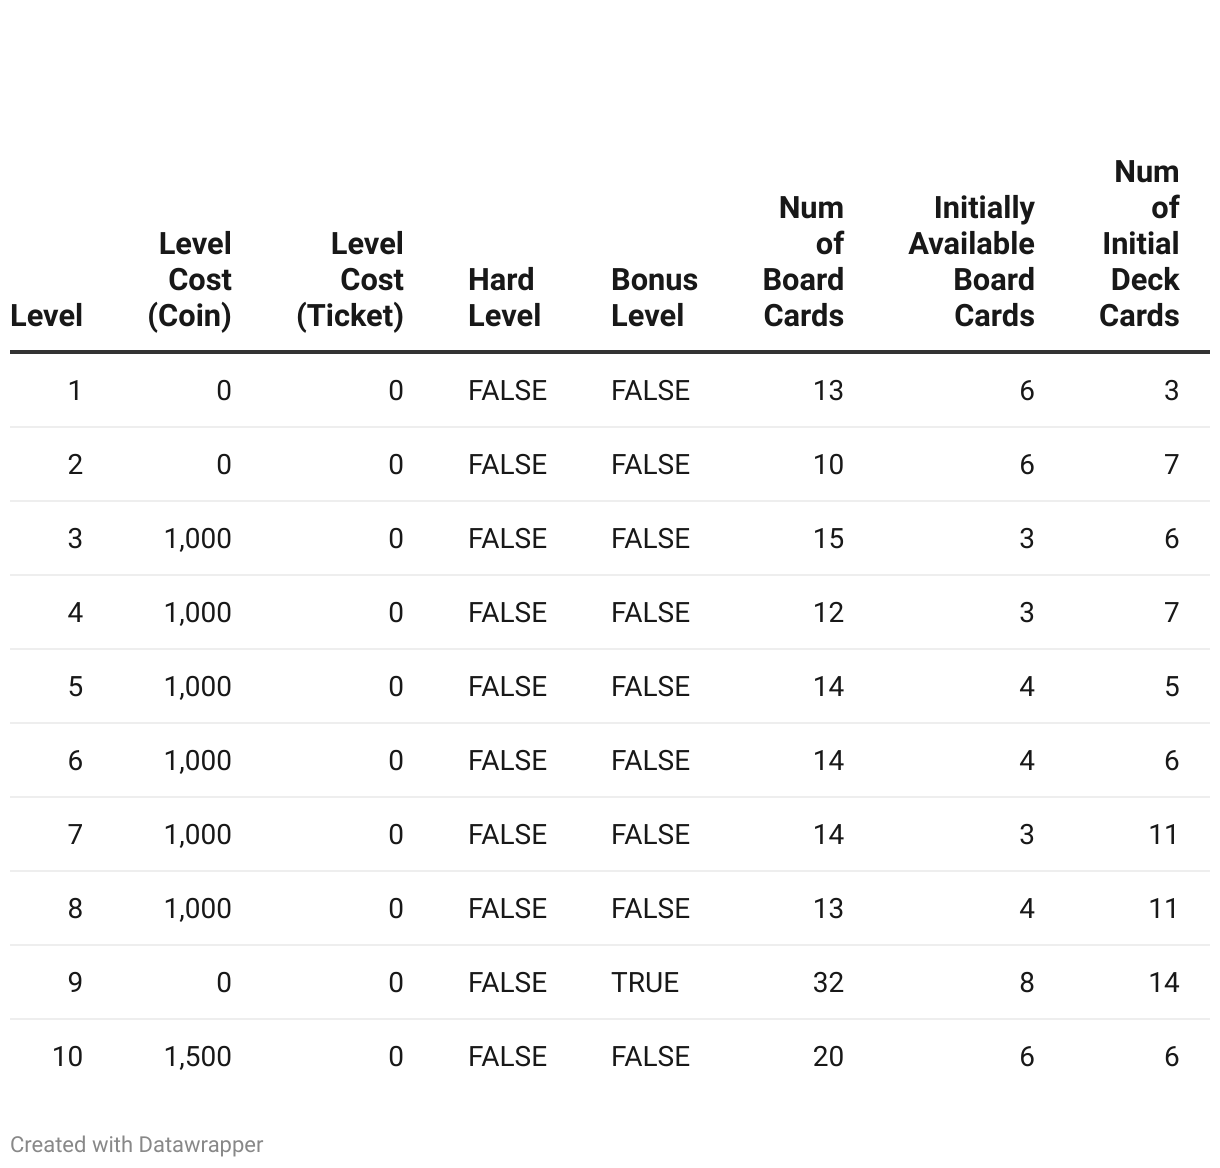Click the TRUE value in Bonus Level
The image size is (1220, 1168).
[645, 982]
